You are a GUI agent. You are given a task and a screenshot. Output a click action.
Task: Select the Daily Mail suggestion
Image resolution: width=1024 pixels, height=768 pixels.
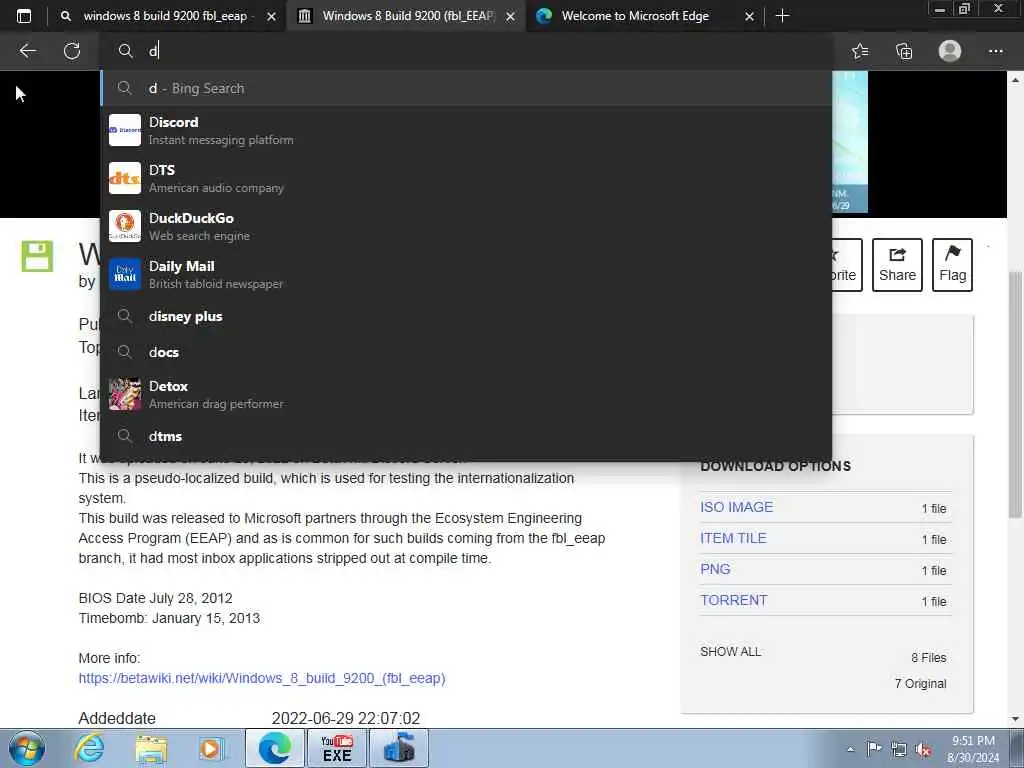coord(466,274)
